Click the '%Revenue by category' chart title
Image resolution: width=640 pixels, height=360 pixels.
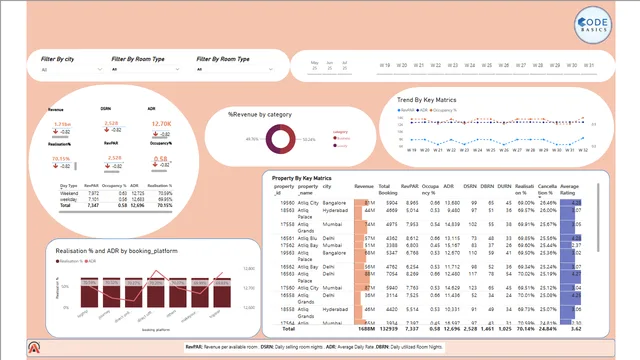260,115
